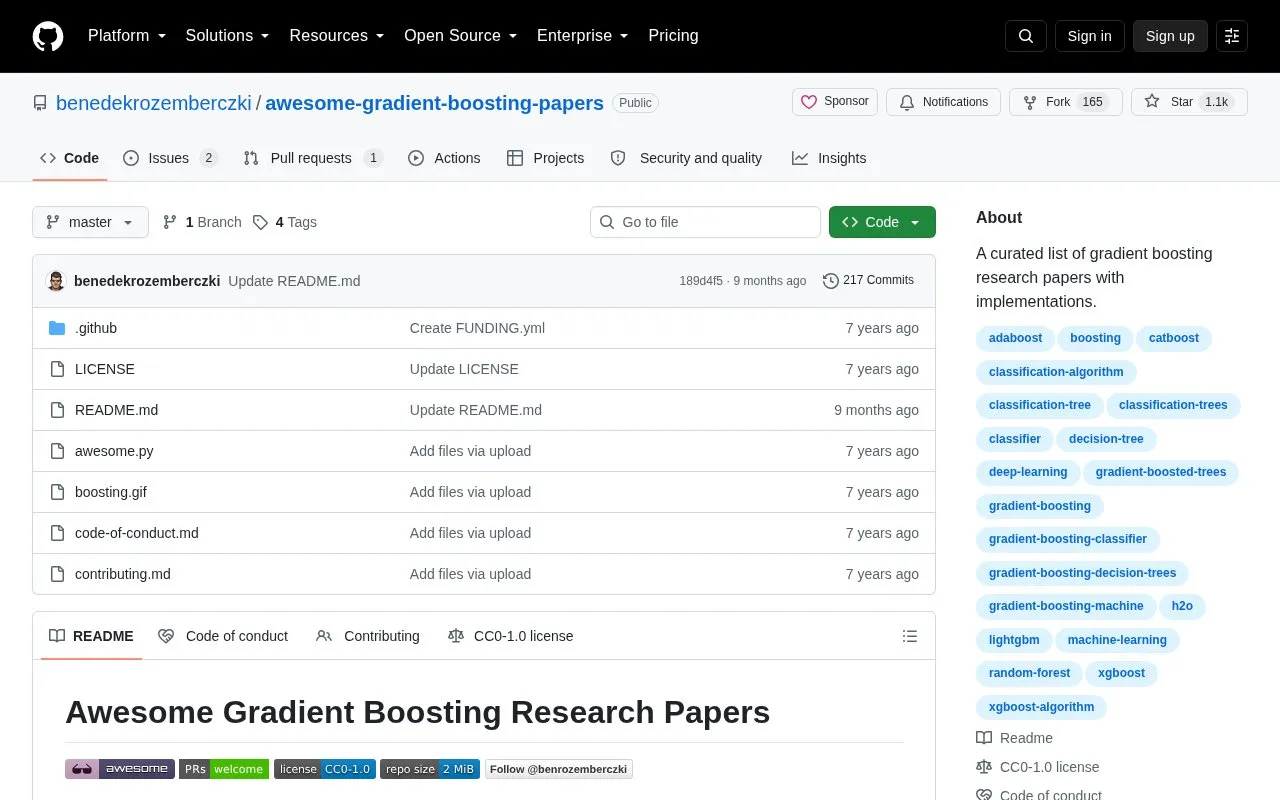The image size is (1280, 800).
Task: Fork the repository
Action: 1066,102
